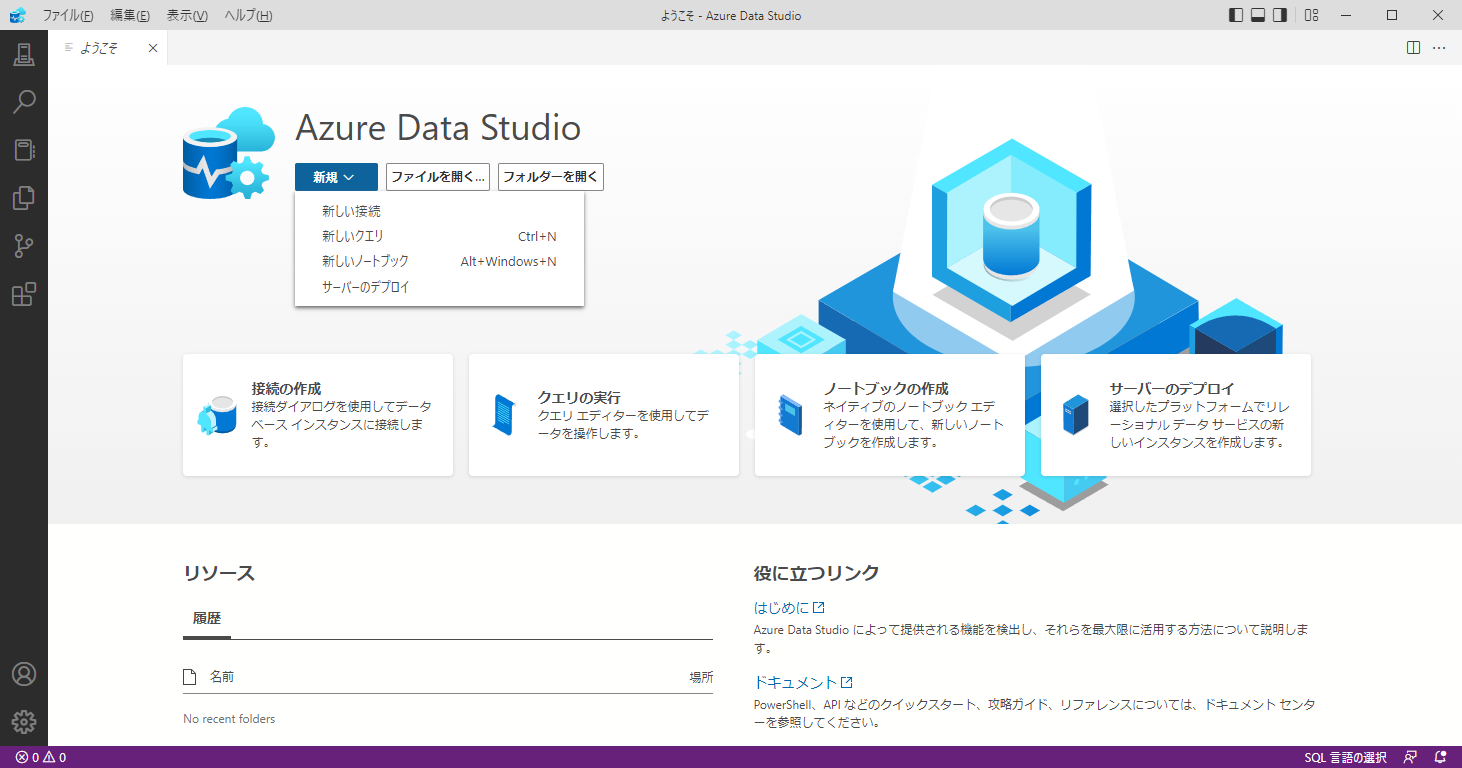The height and width of the screenshot is (768, 1462).
Task: Choose 新しい接続 from the dropdown menu
Action: (x=439, y=212)
